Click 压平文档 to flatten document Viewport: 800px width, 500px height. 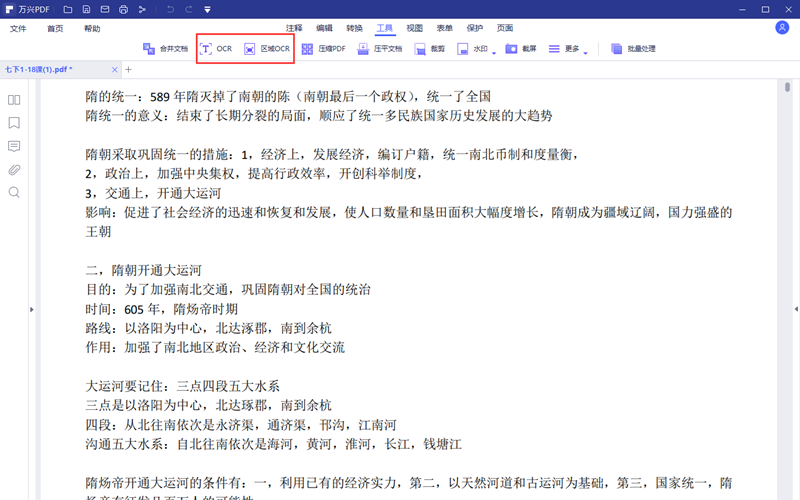[x=380, y=48]
